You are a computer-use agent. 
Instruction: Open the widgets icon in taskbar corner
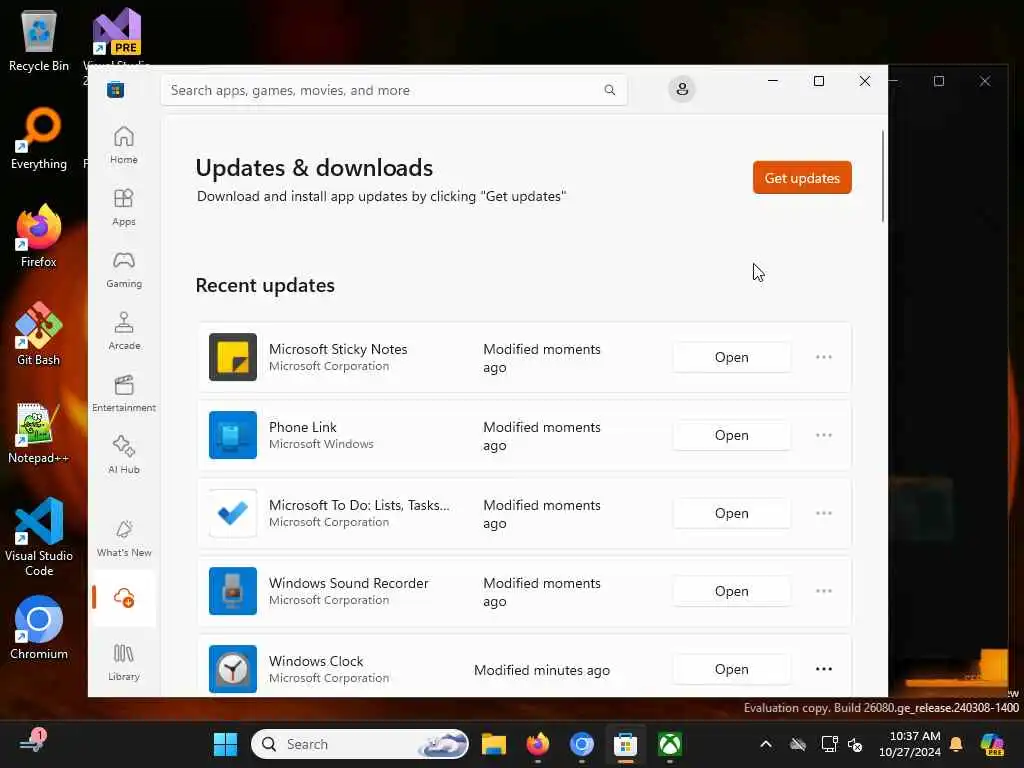coord(31,743)
